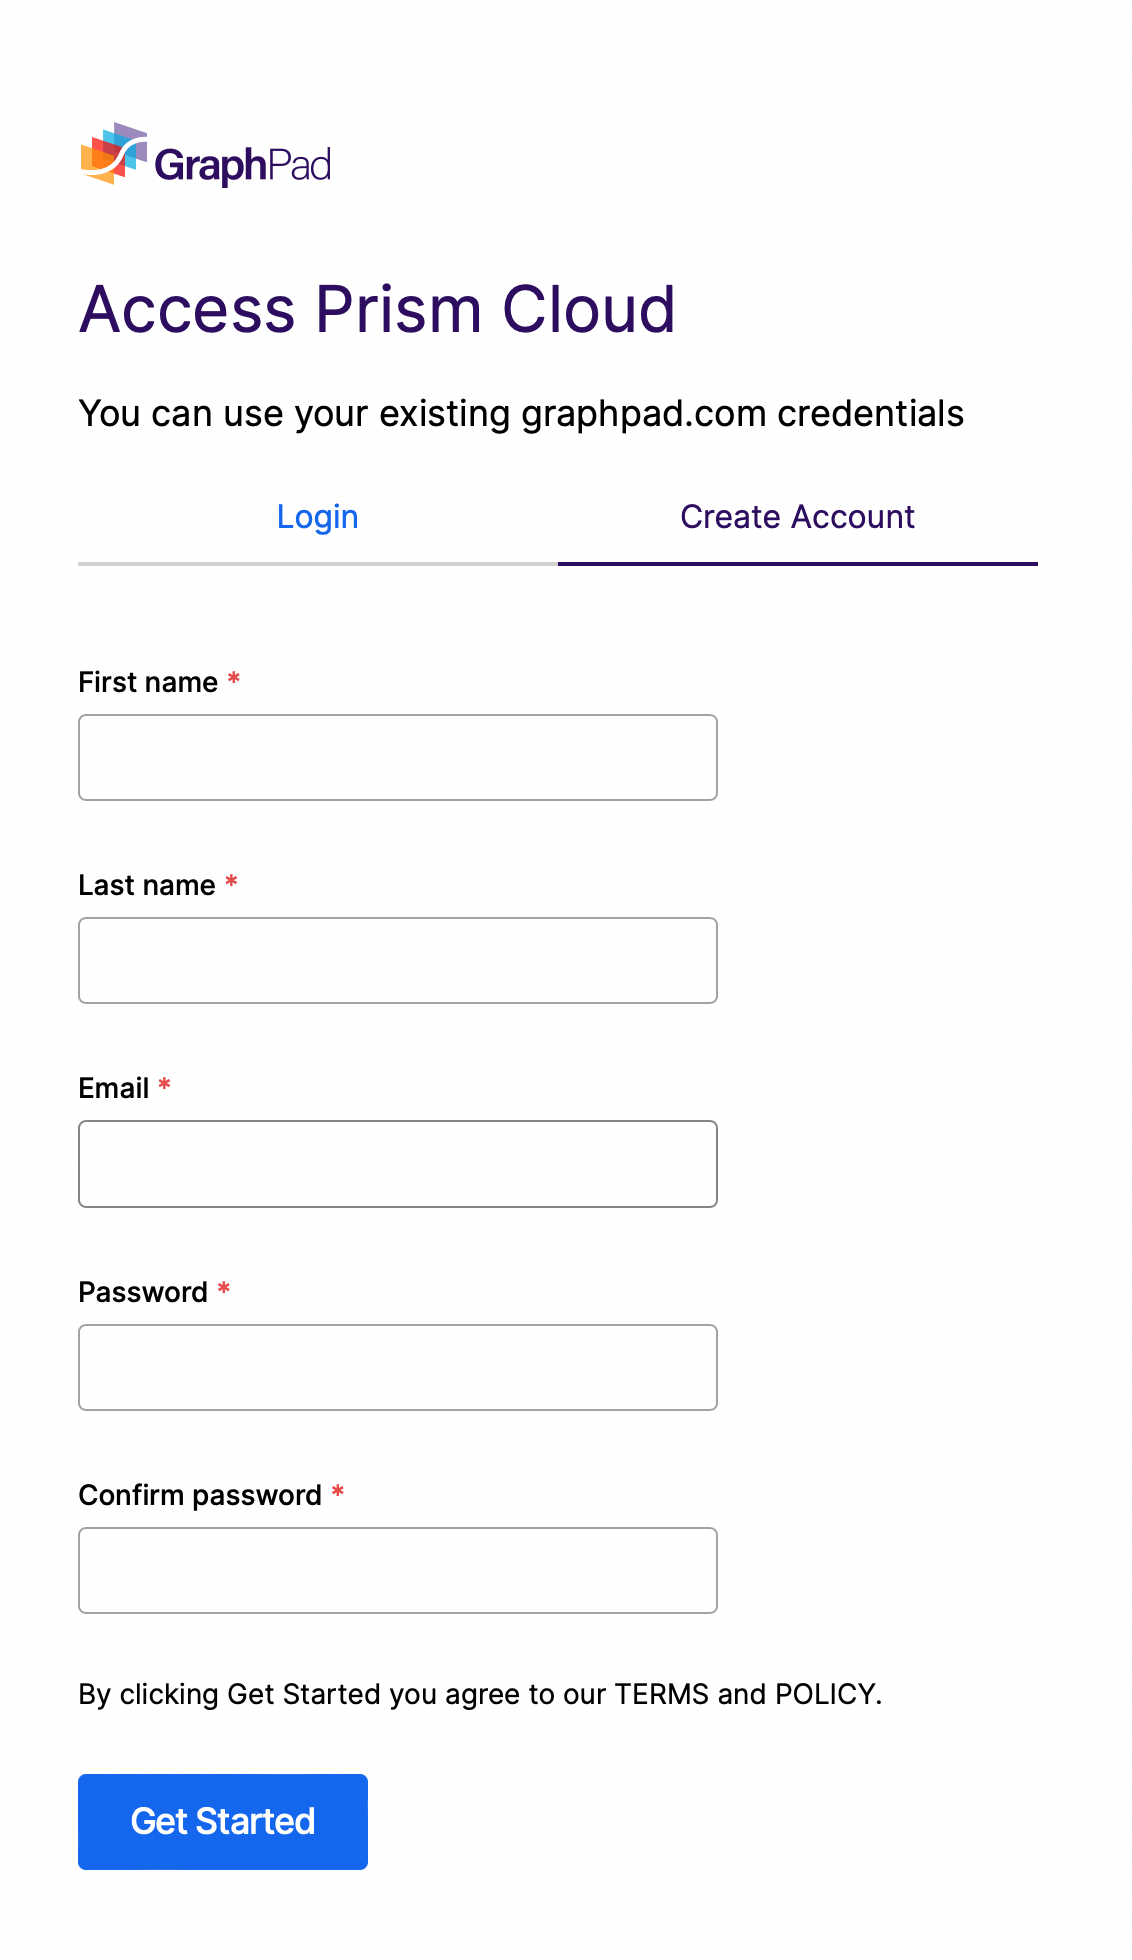Click the required asterisk next to First name
The height and width of the screenshot is (1960, 1132).
[x=233, y=678]
